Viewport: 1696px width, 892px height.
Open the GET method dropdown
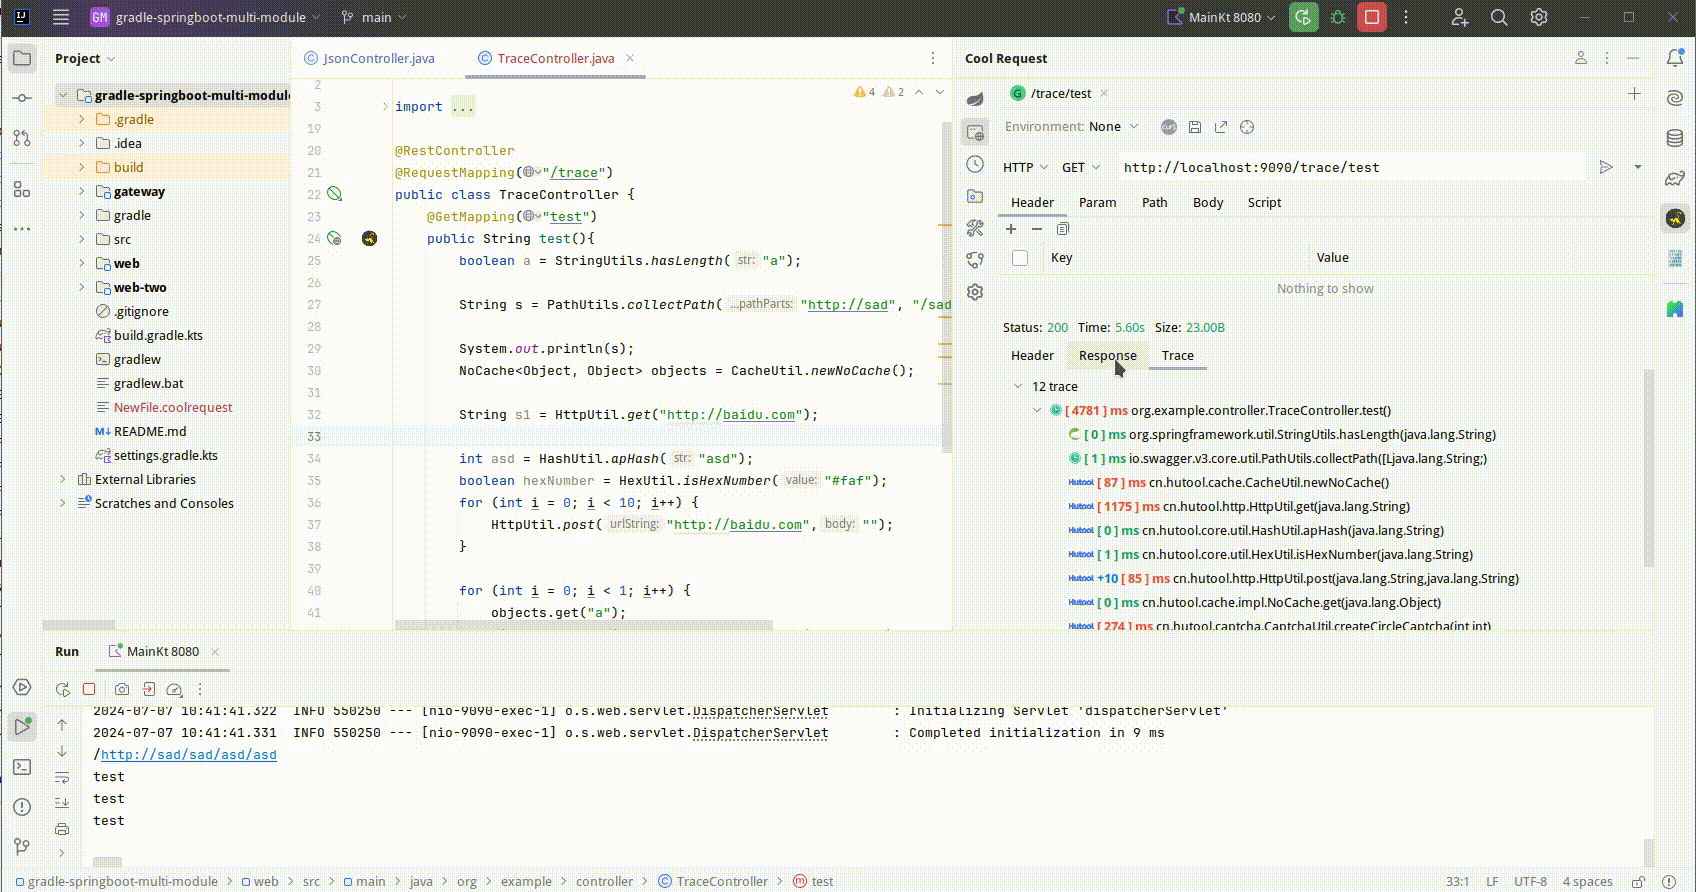(1080, 167)
